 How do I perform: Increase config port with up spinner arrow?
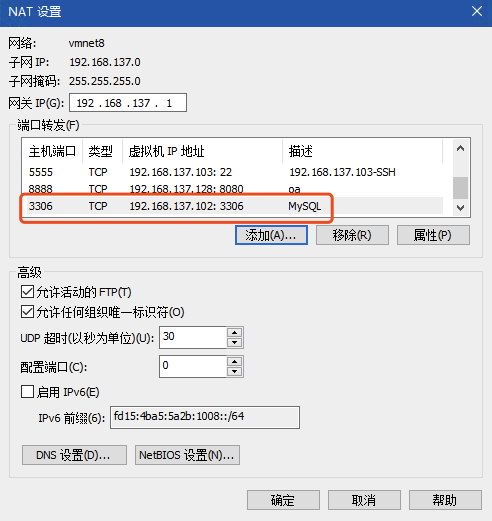(x=235, y=362)
